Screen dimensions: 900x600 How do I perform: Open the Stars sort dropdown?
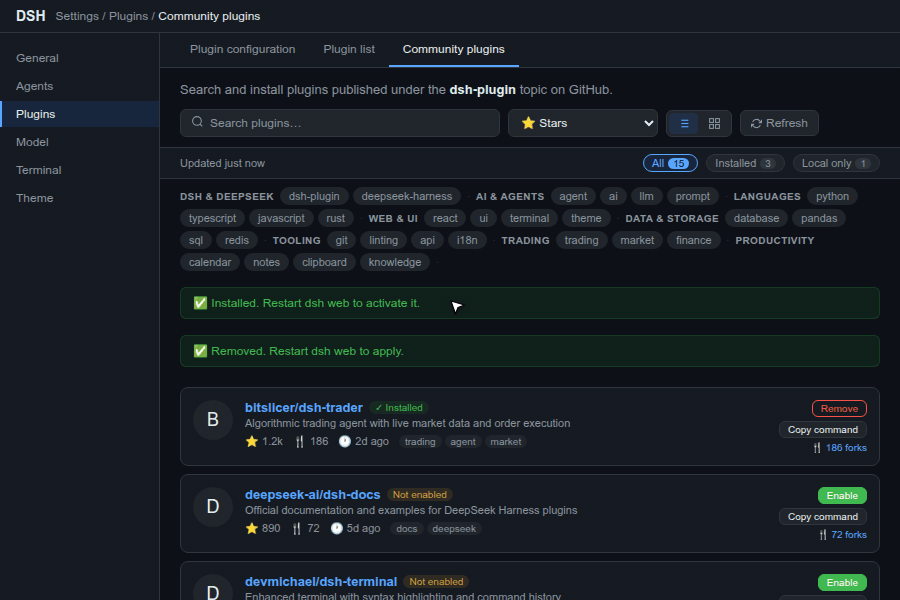tap(583, 123)
